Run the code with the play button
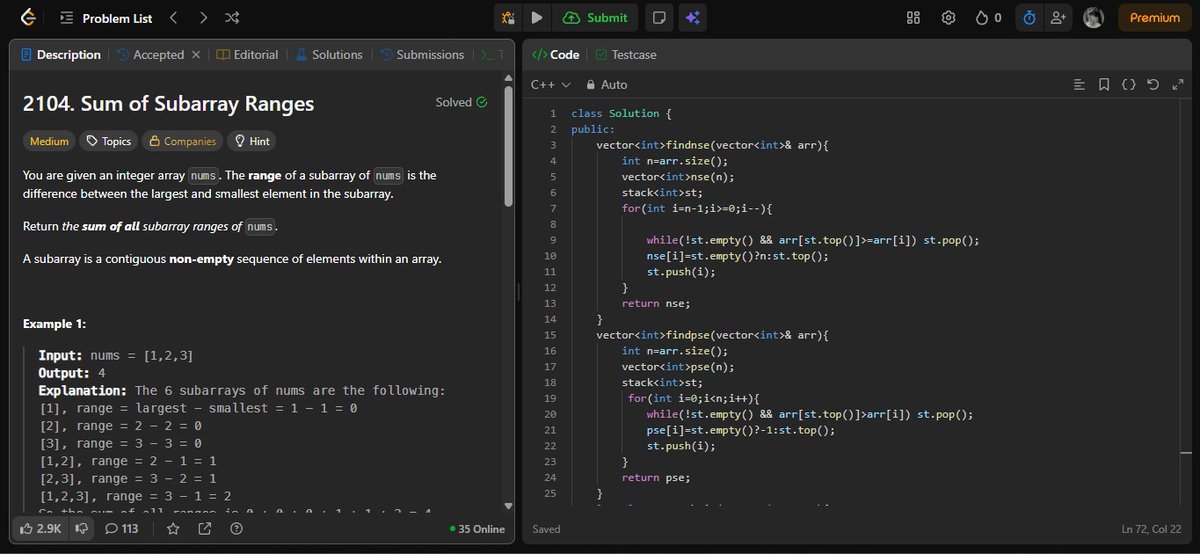This screenshot has width=1200, height=554. 537,17
